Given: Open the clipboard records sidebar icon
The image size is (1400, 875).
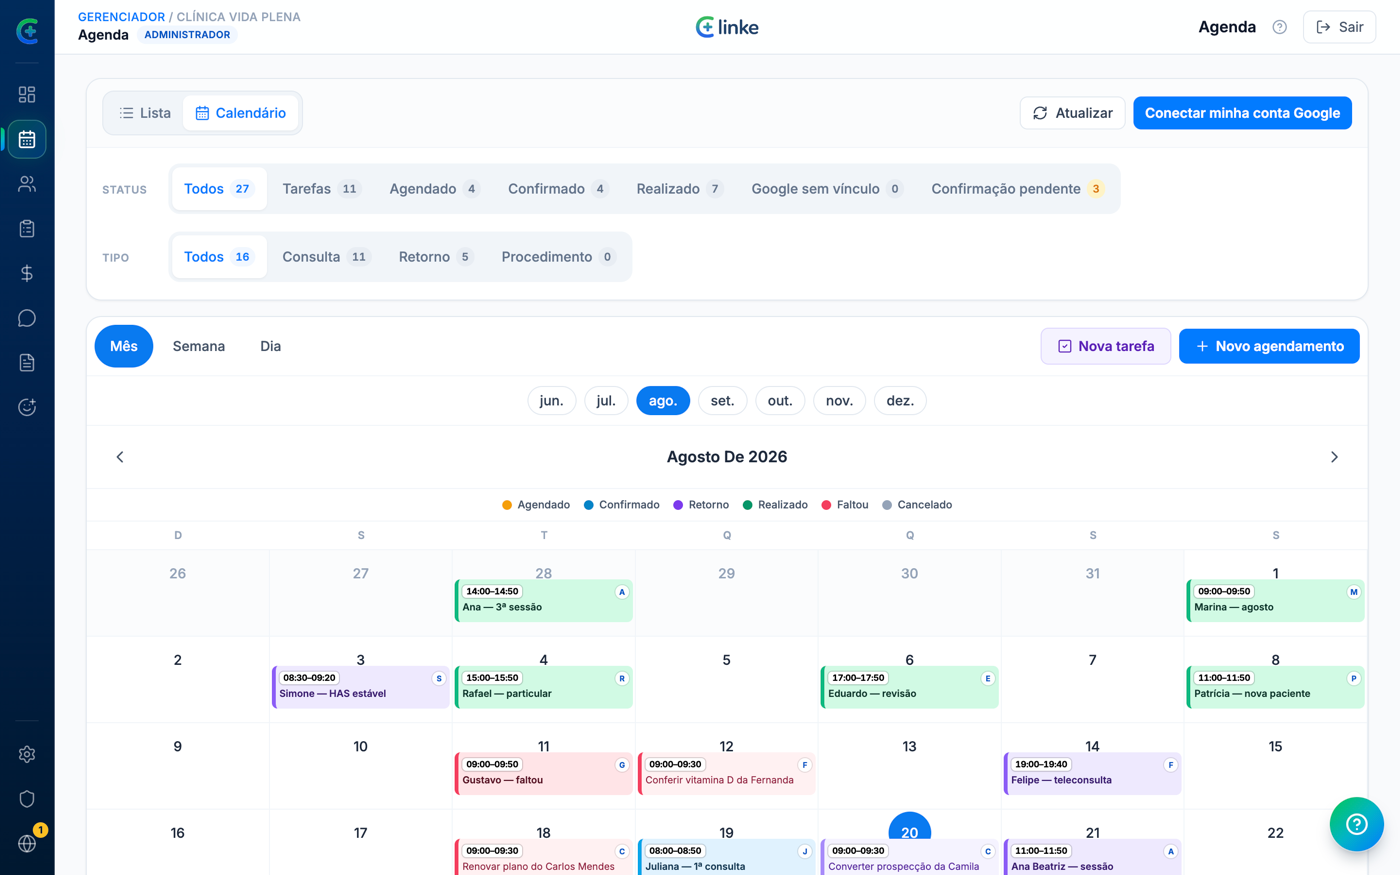Looking at the screenshot, I should coord(27,229).
